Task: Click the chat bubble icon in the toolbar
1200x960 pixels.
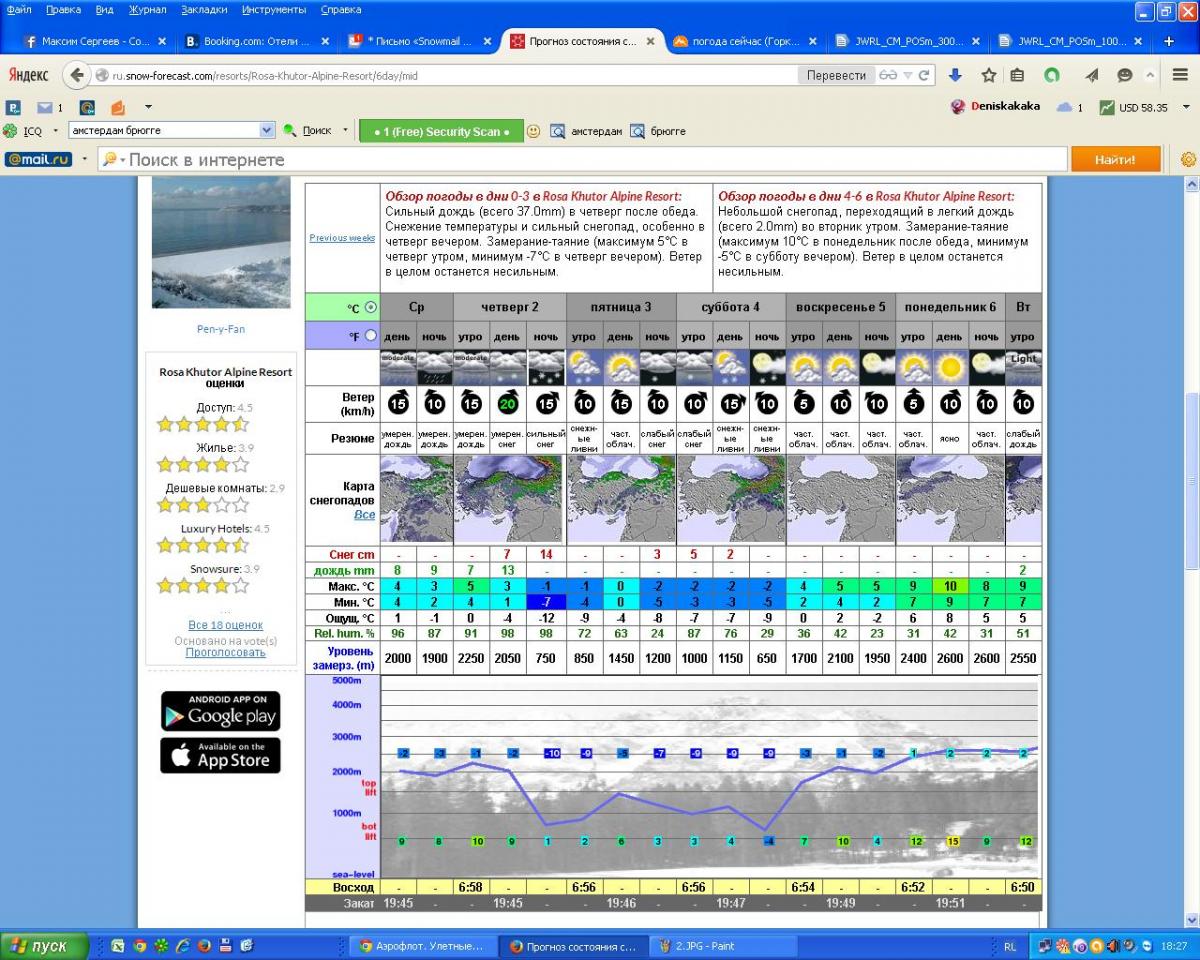Action: coord(1125,75)
